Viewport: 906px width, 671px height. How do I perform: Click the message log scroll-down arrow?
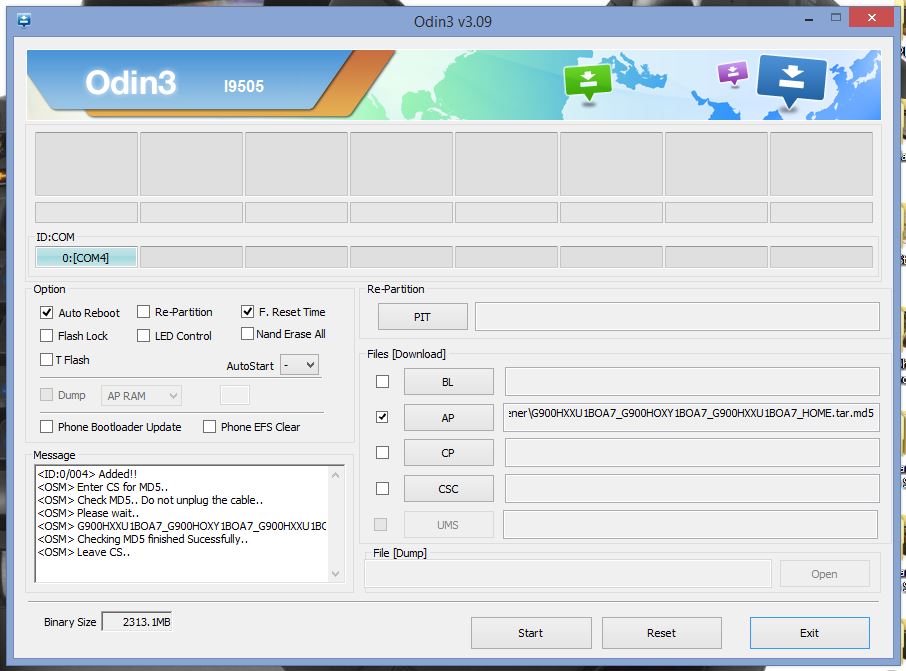point(335,574)
